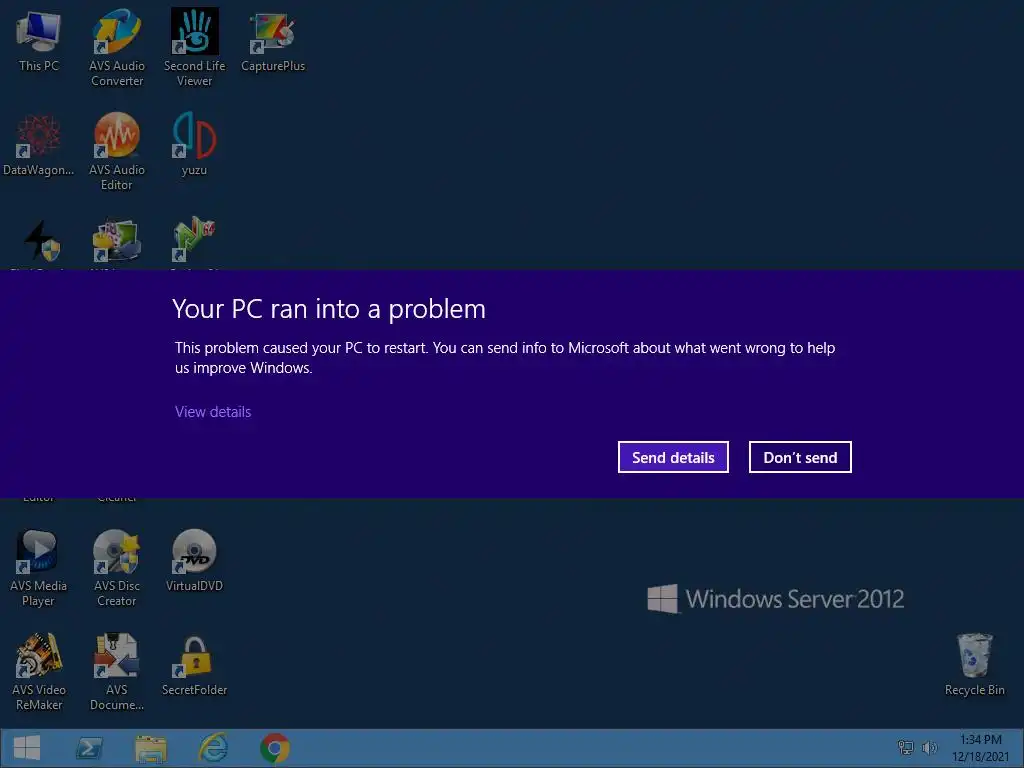Viewport: 1024px width, 768px height.
Task: Click the Don't send button
Action: [x=800, y=457]
